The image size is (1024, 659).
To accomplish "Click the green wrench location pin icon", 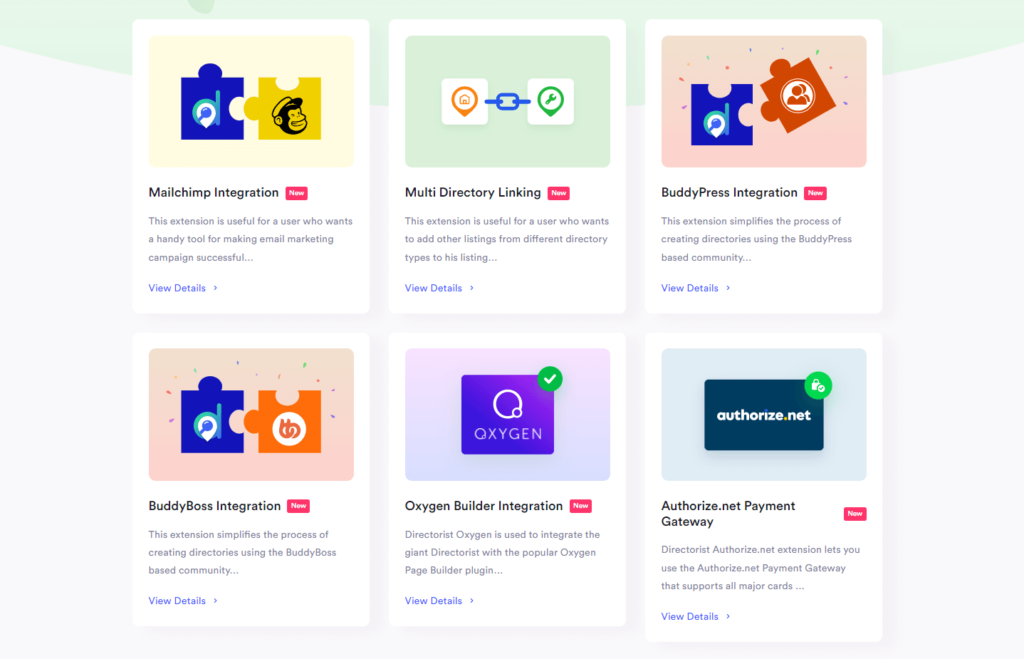I will (x=551, y=101).
